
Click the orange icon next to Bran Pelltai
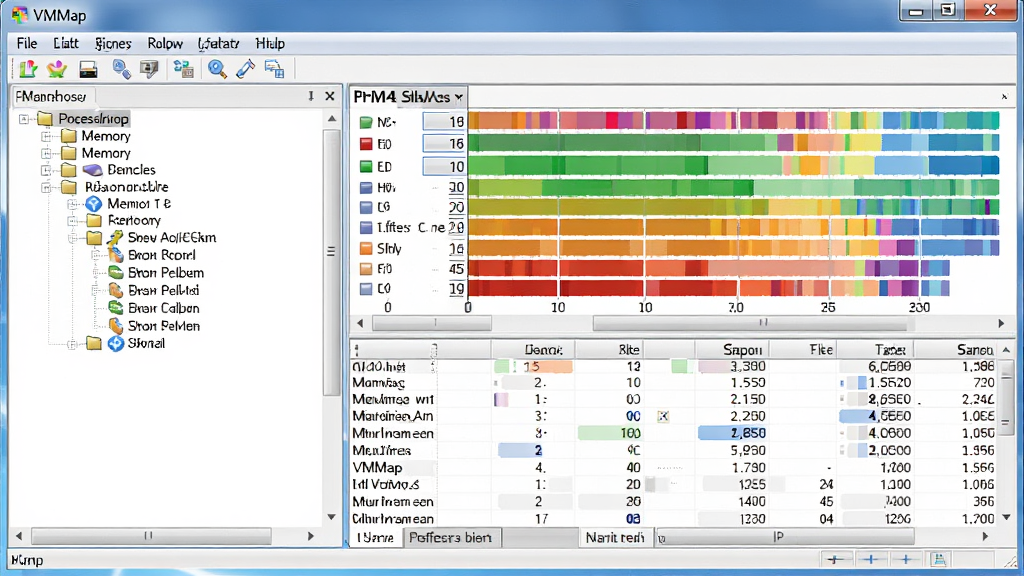[116, 291]
